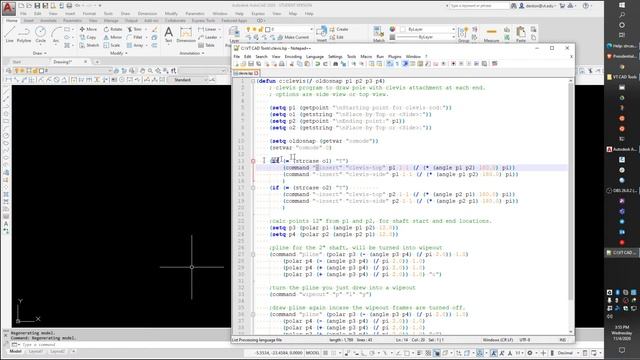The image size is (640, 360).
Task: Click Save icon in Notepad++ toolbar
Action: 251,64
